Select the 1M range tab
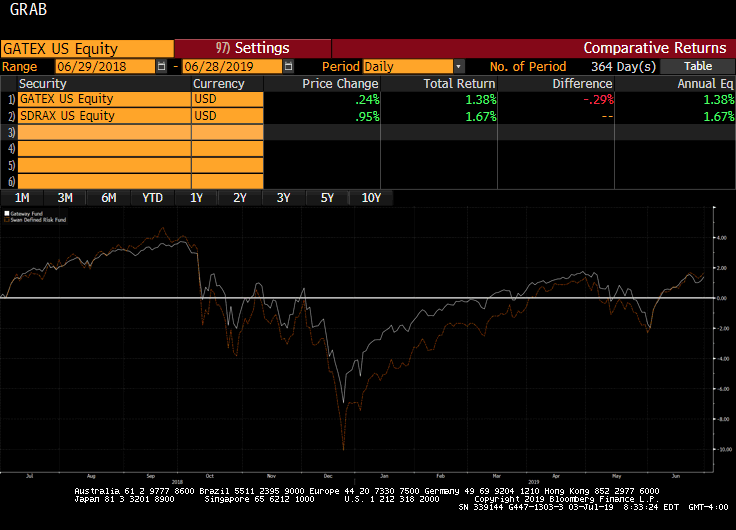 22,198
